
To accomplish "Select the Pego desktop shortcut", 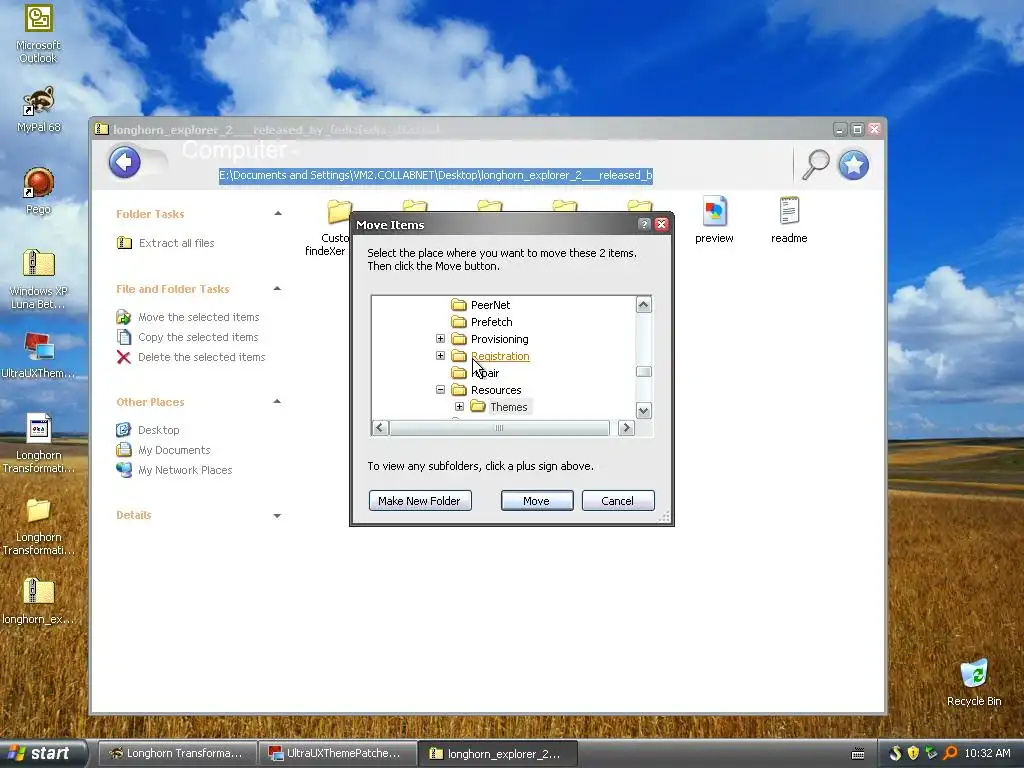I will point(39,191).
